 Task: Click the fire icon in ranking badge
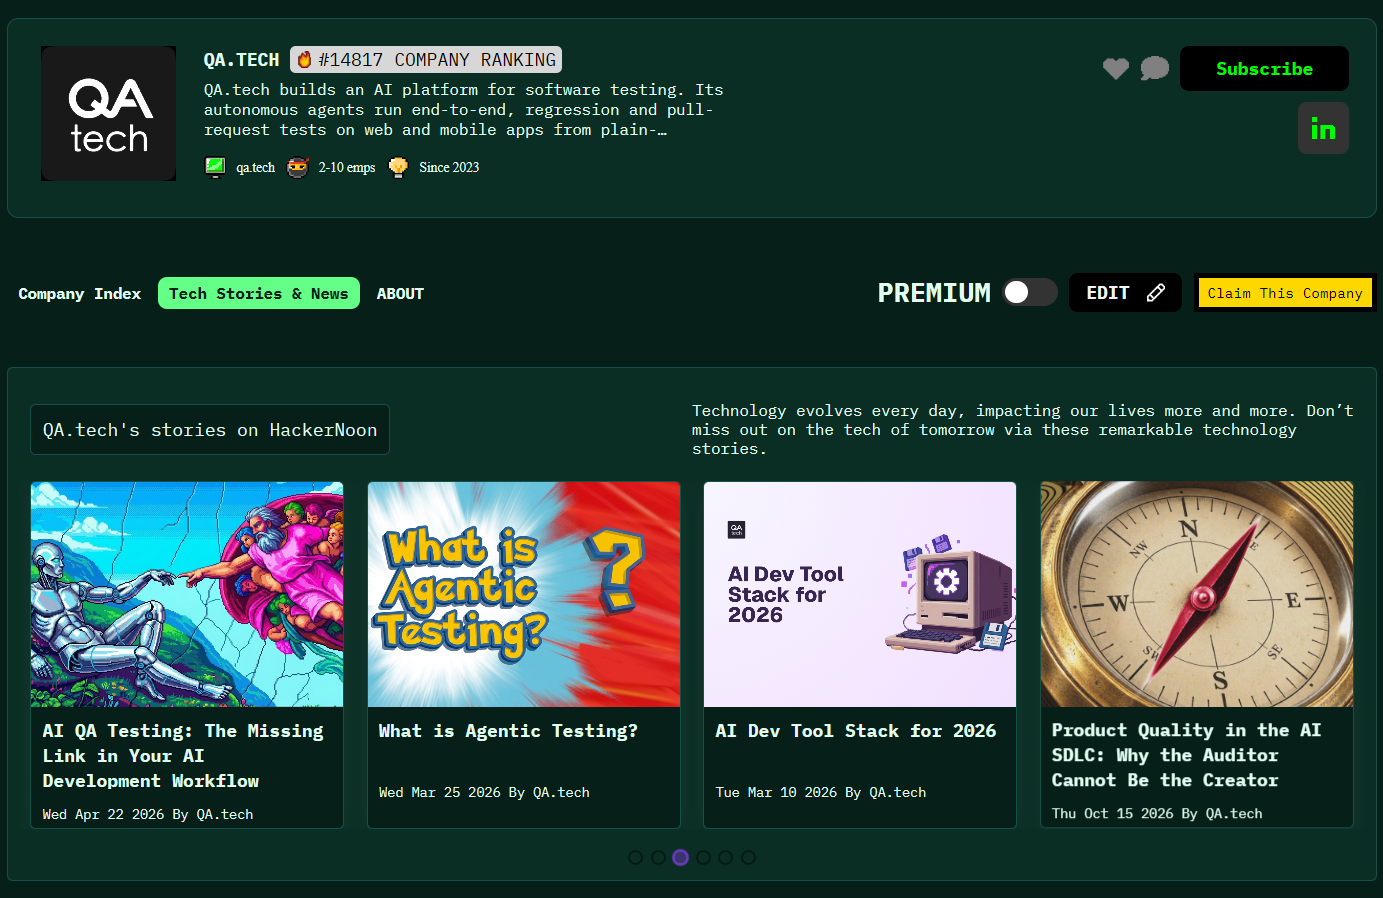(x=305, y=60)
